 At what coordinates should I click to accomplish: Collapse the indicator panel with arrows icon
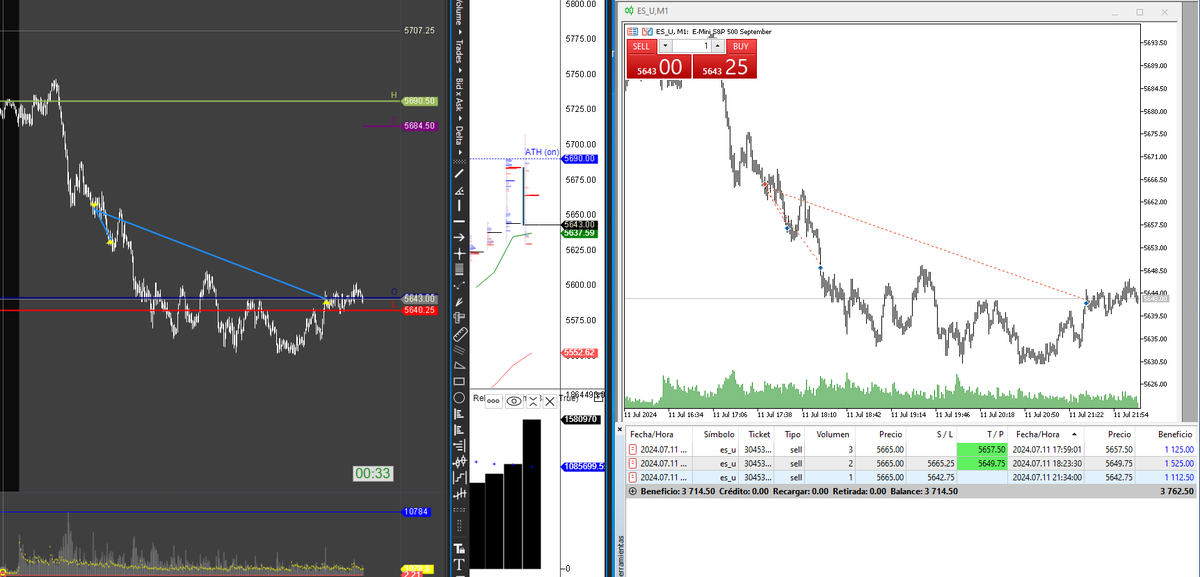(533, 401)
